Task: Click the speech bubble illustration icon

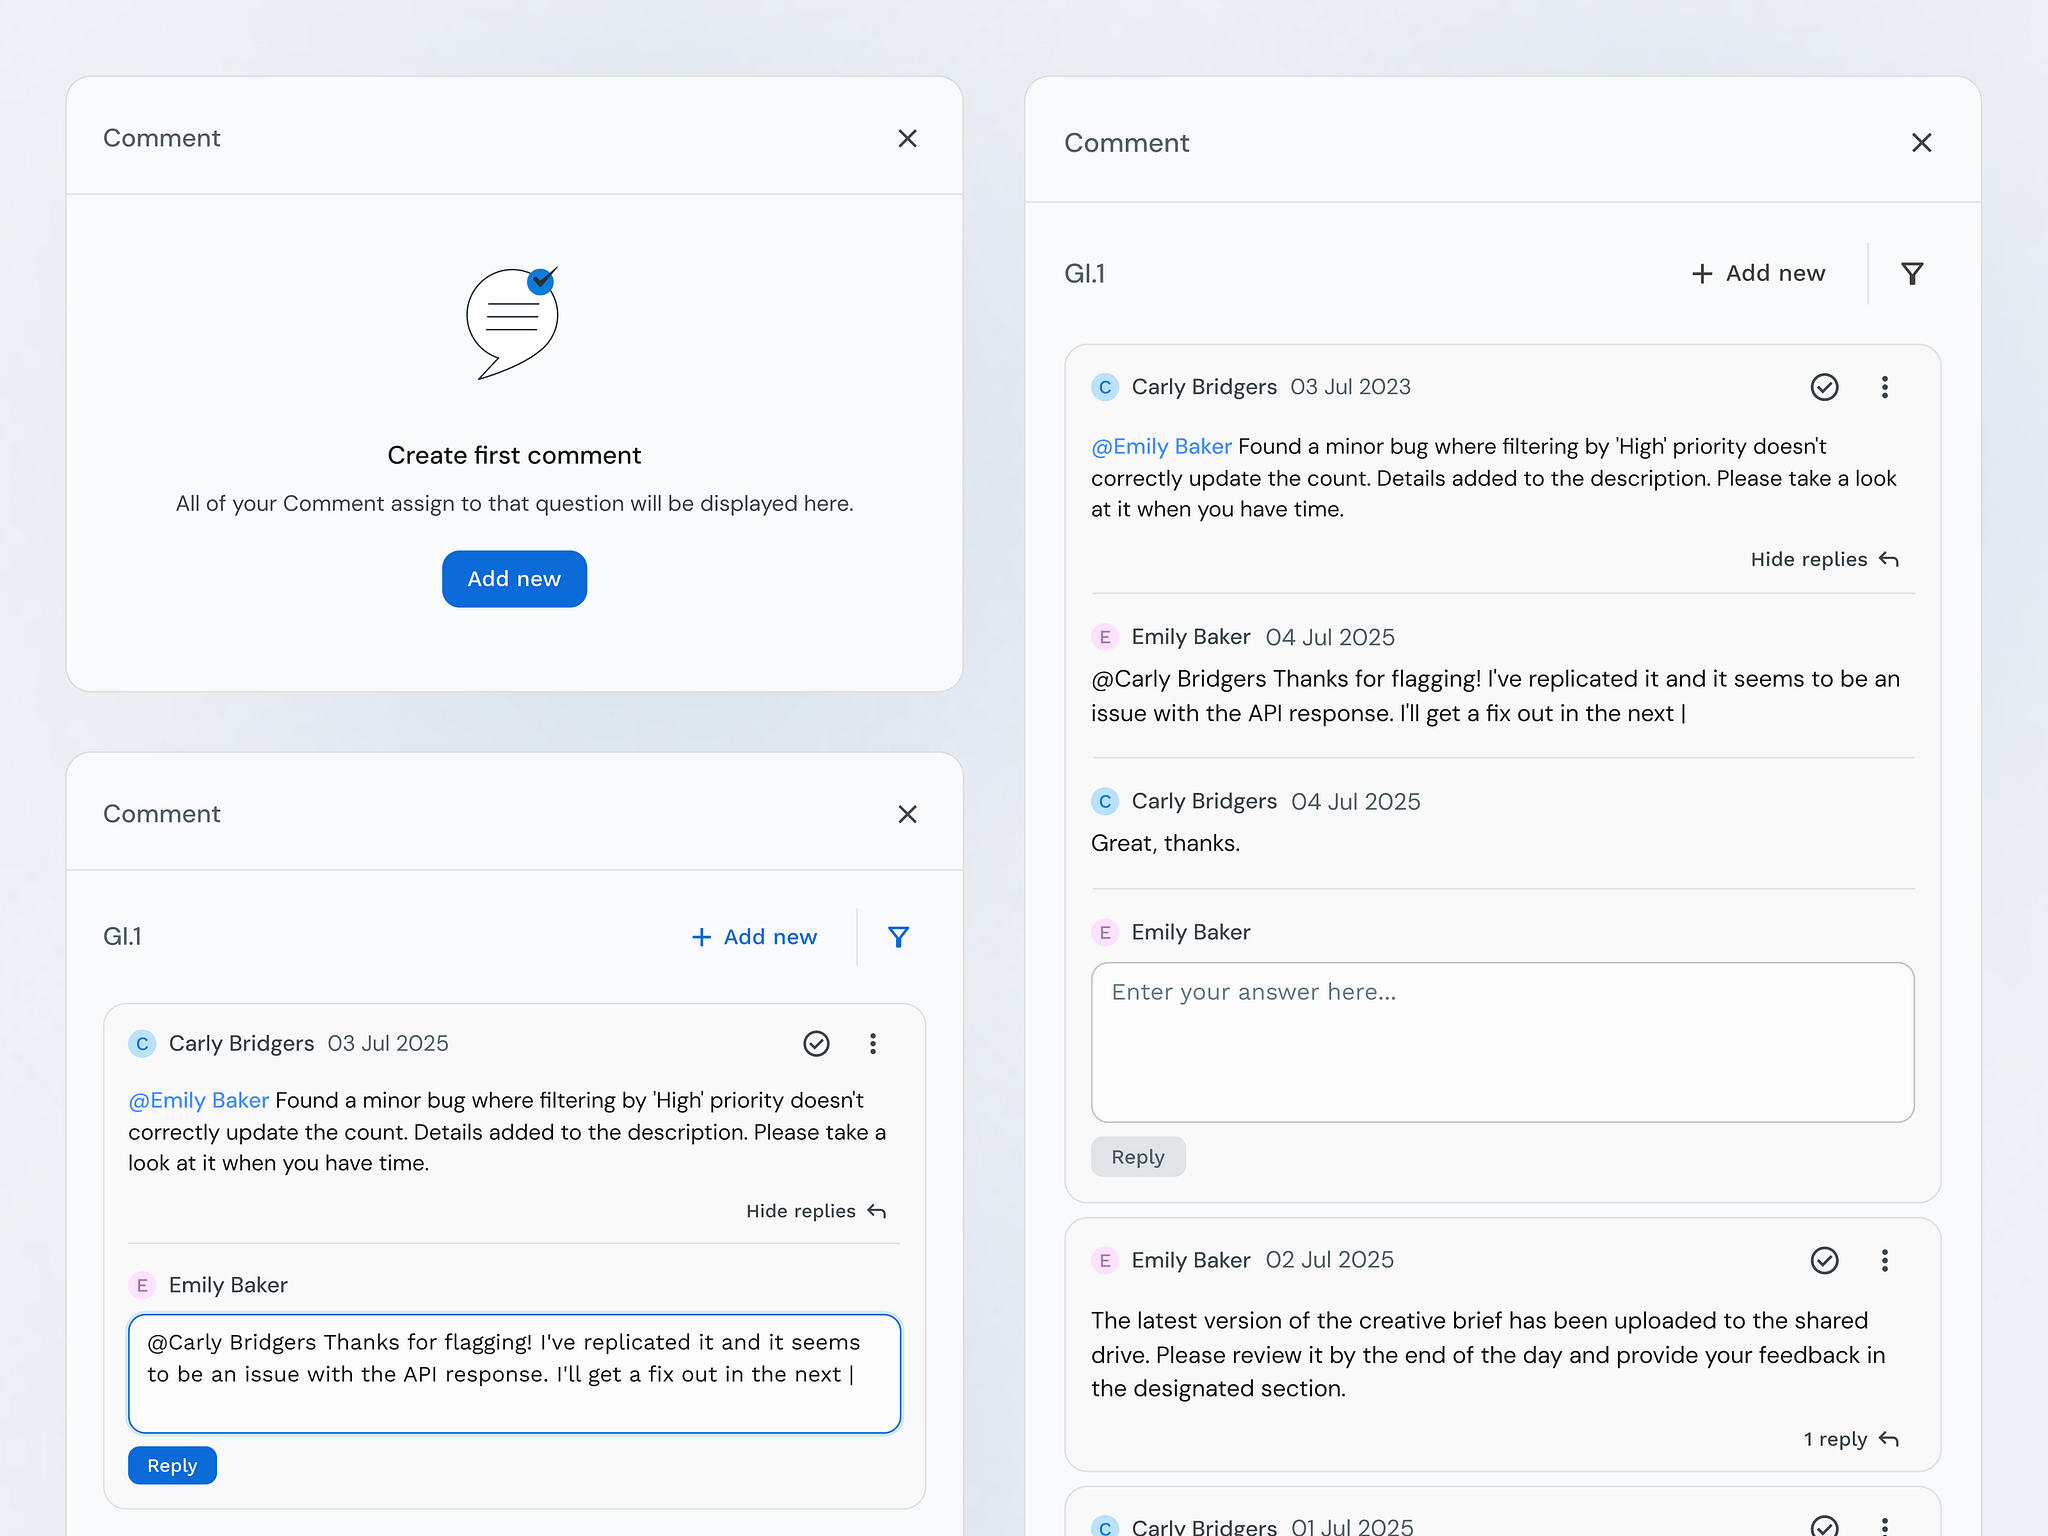Action: click(x=512, y=322)
